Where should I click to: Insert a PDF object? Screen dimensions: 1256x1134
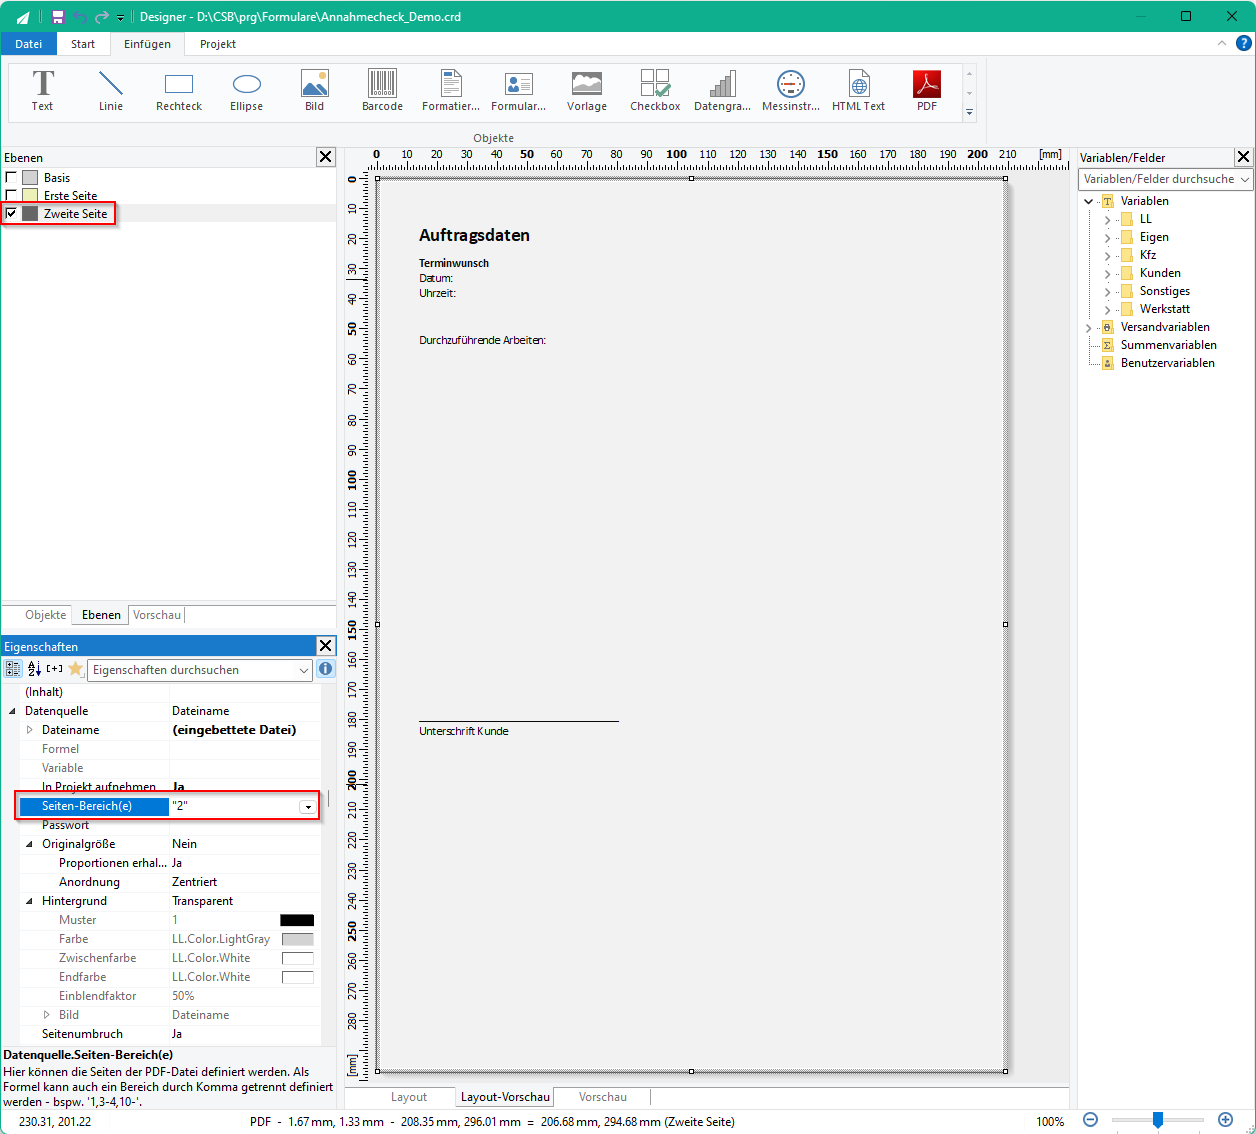tap(927, 91)
